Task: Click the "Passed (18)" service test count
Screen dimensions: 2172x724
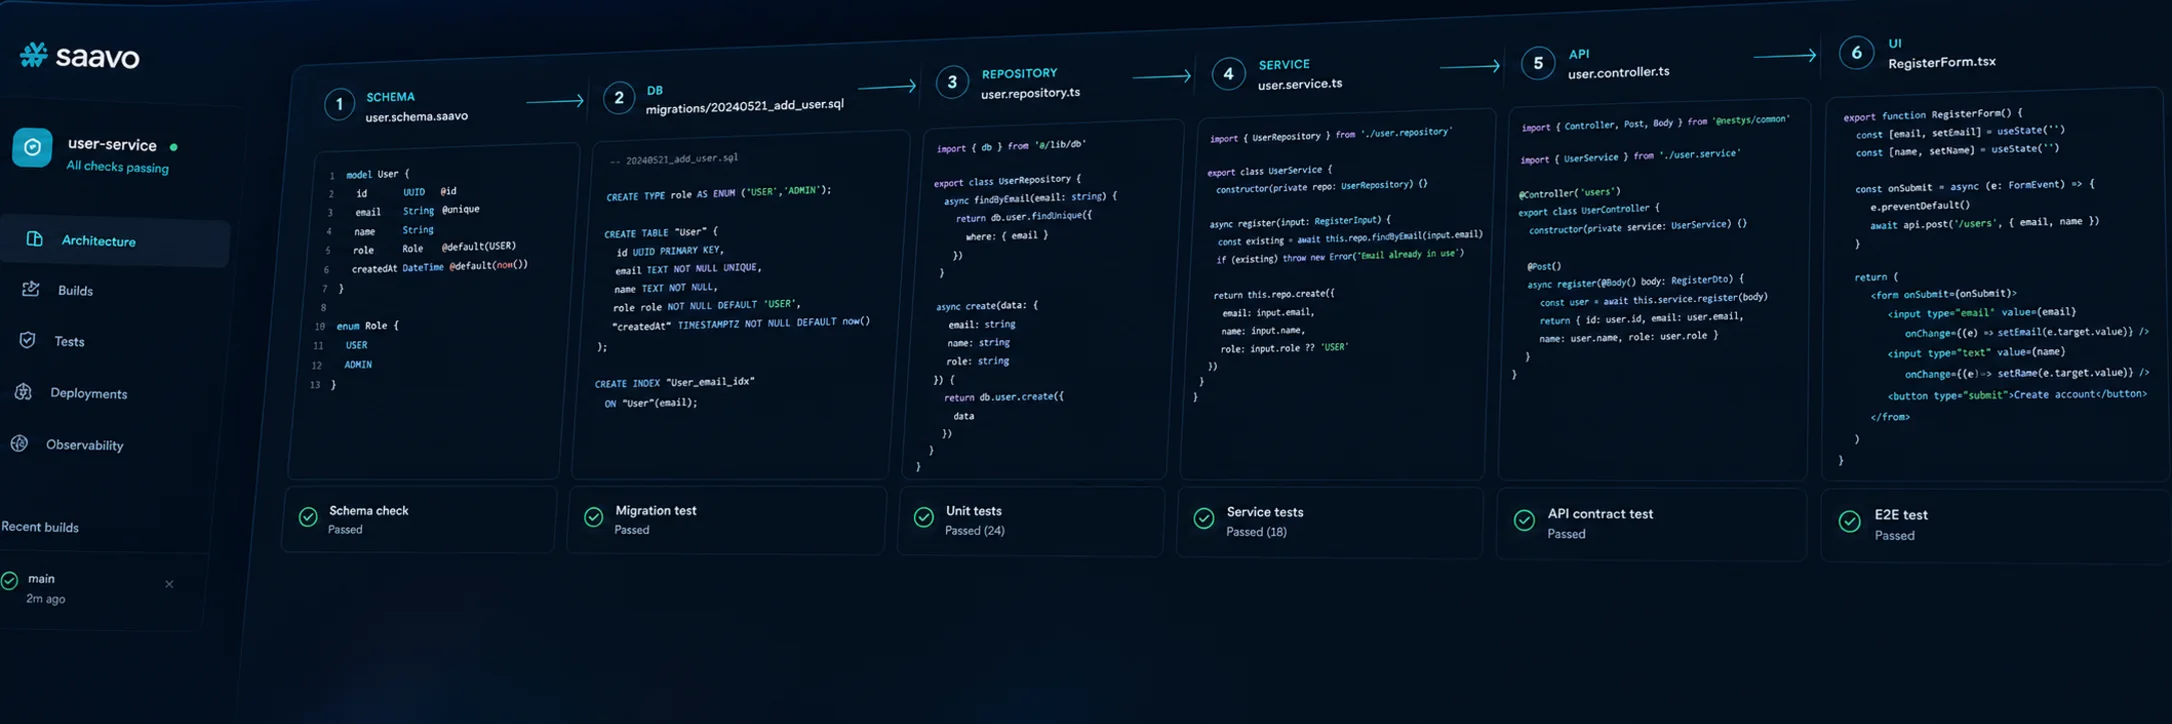Action: tap(1256, 531)
